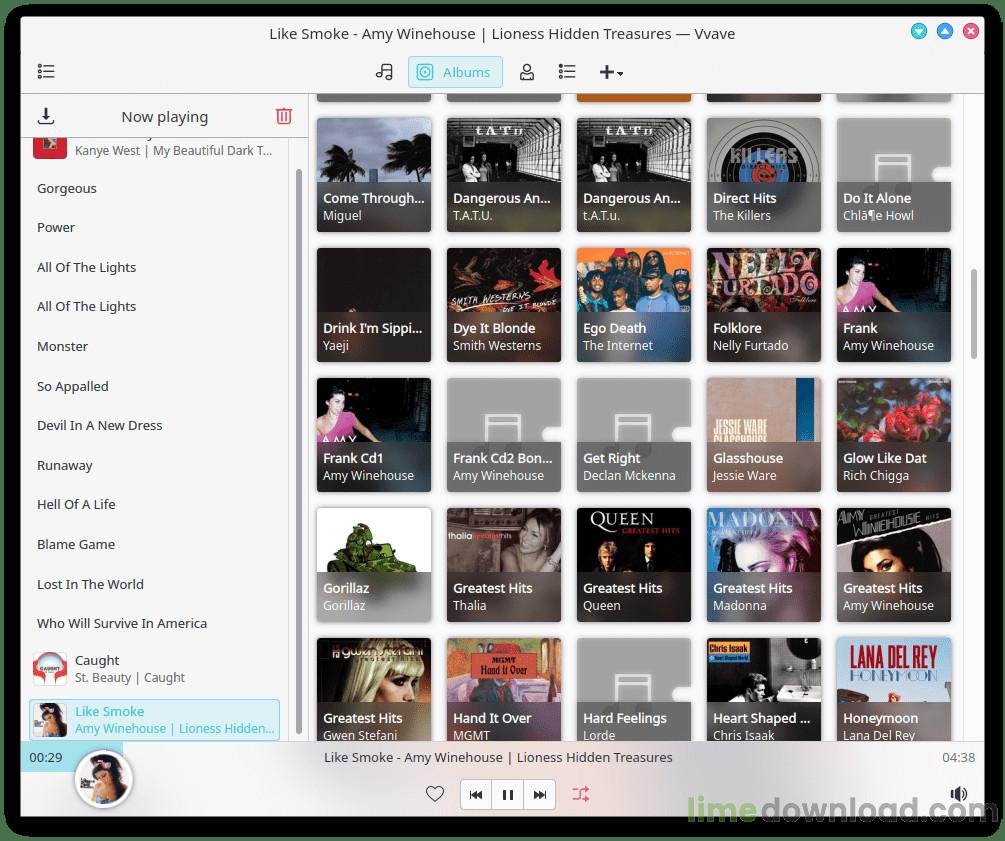Clear the Now playing queue with trash icon
1005x841 pixels.
coord(284,116)
